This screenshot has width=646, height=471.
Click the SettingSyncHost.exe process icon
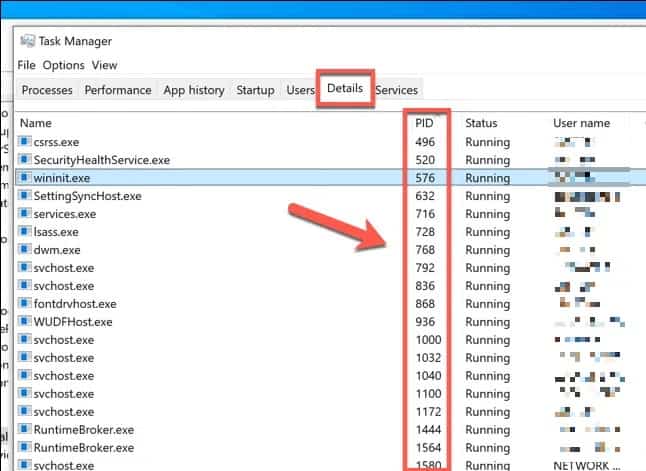[x=24, y=195]
